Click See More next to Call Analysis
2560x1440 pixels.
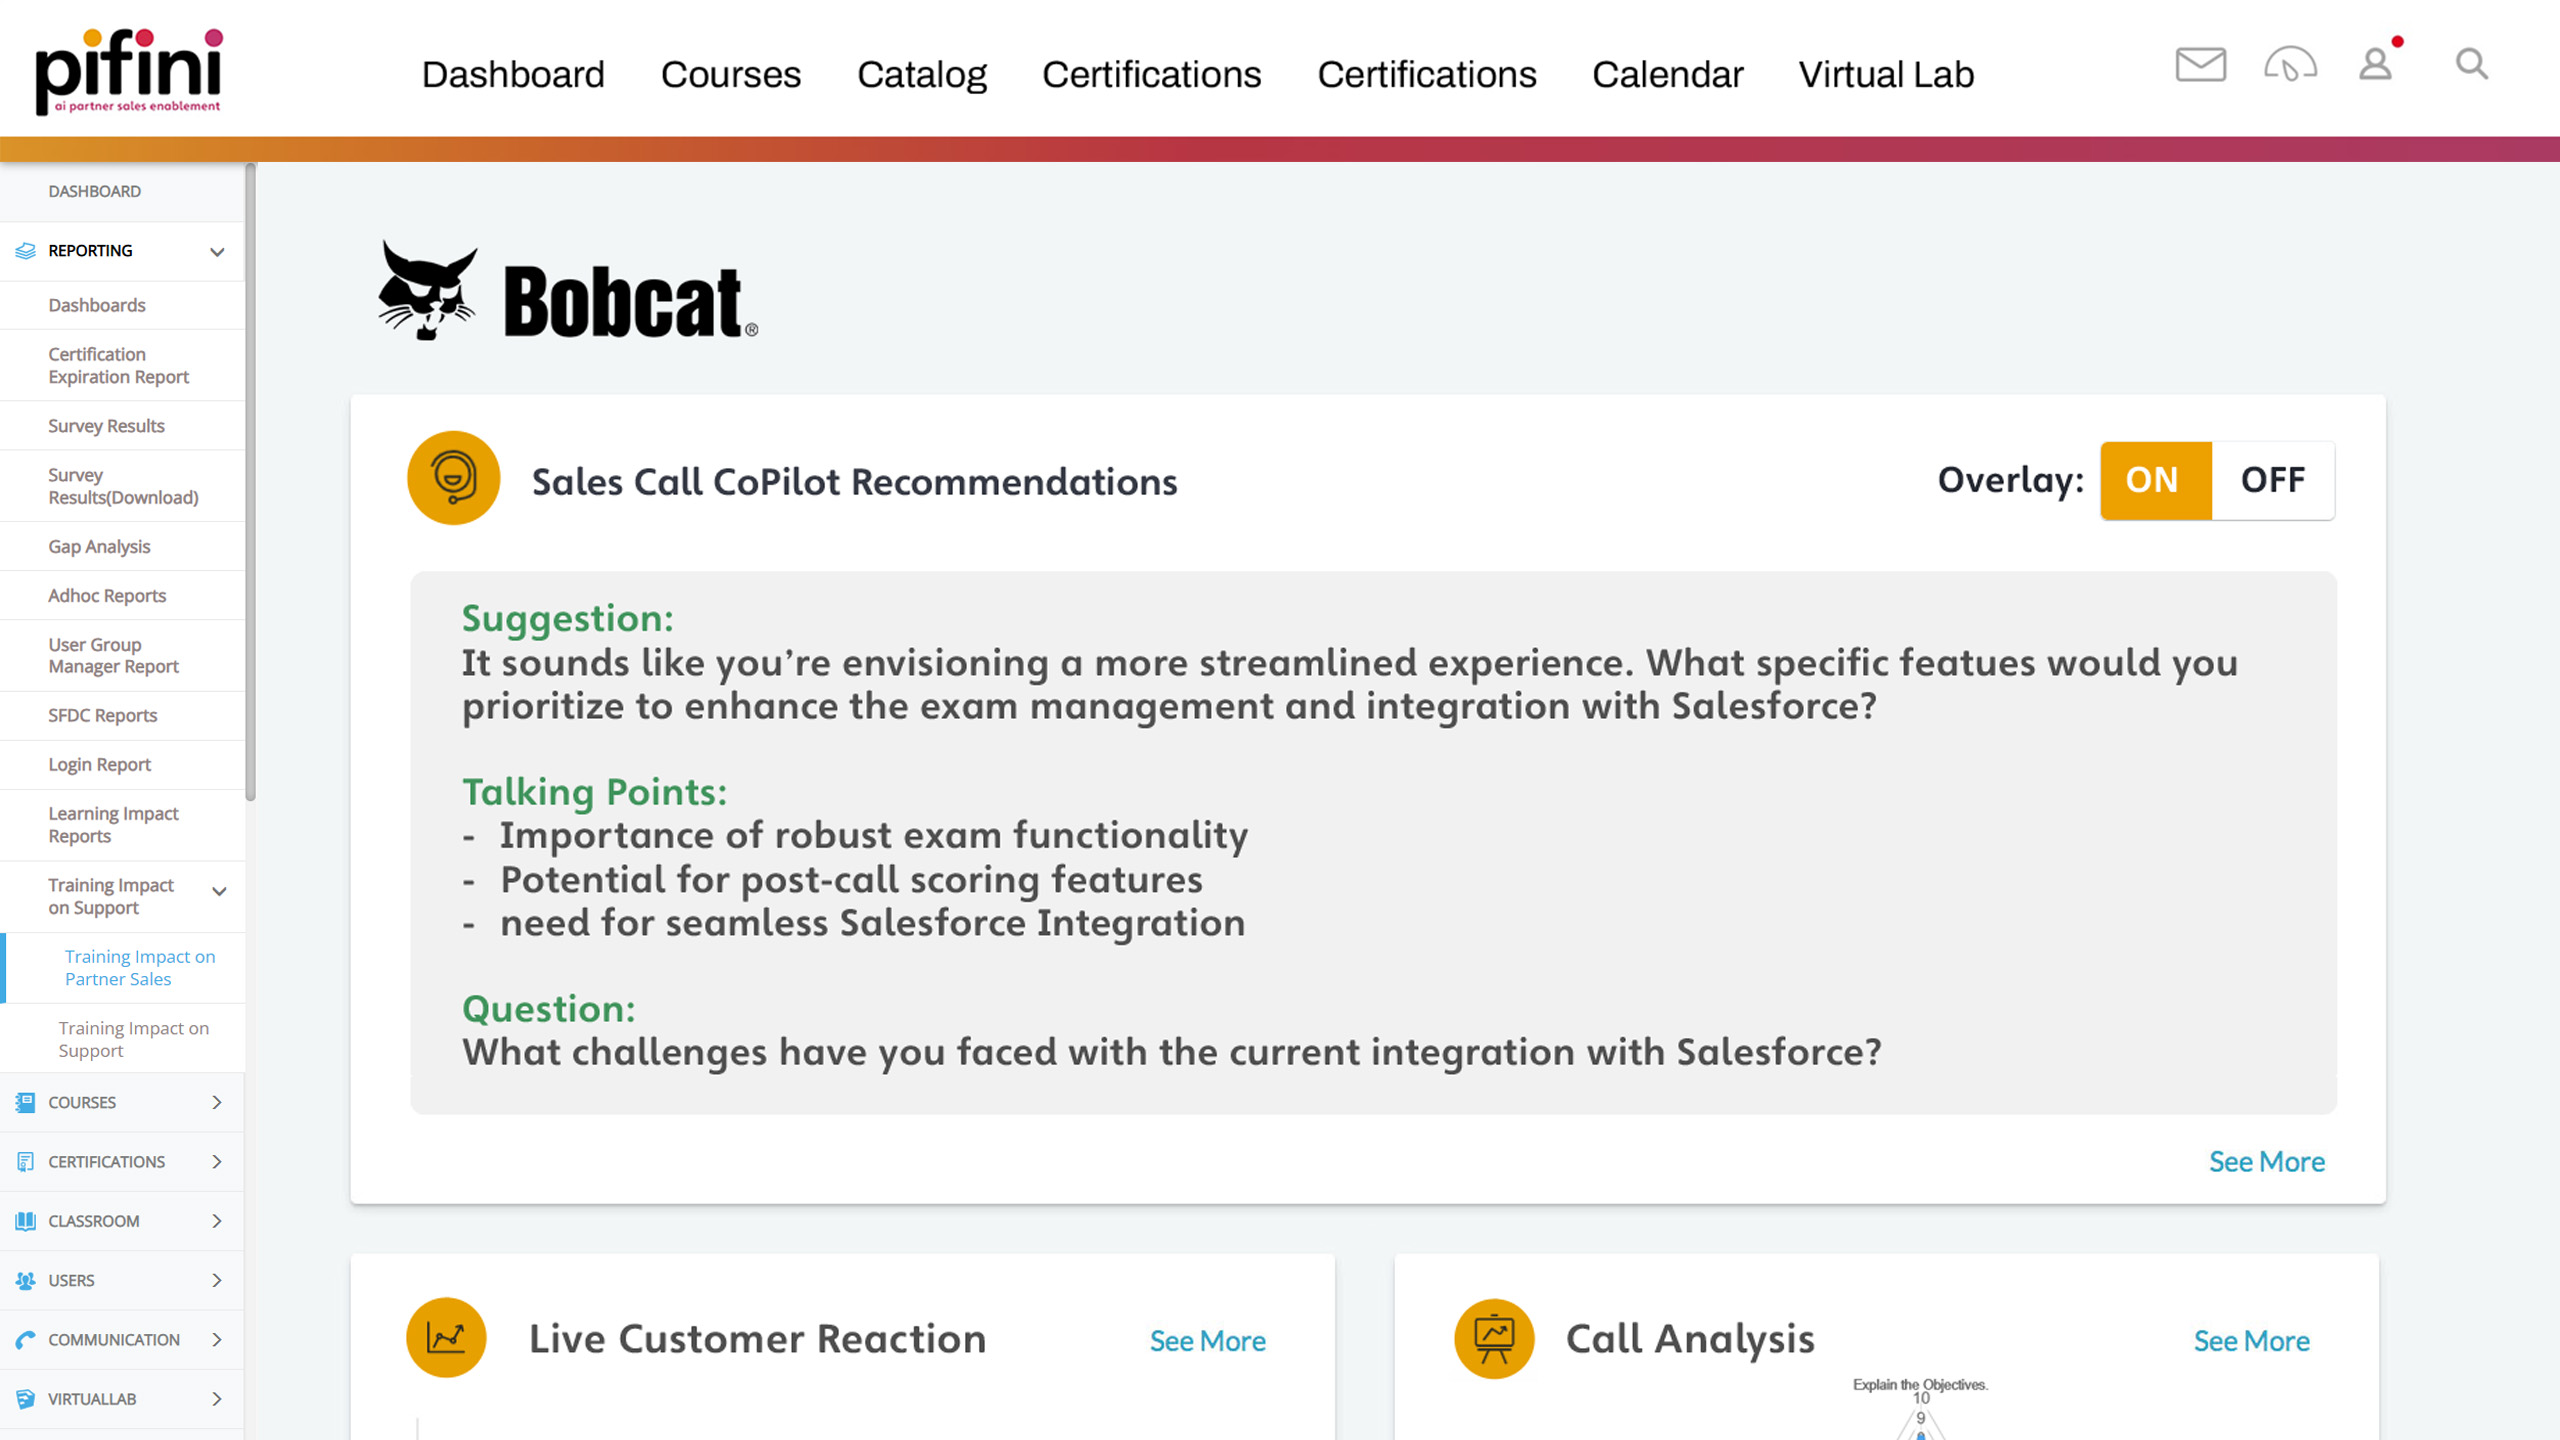click(x=2251, y=1341)
